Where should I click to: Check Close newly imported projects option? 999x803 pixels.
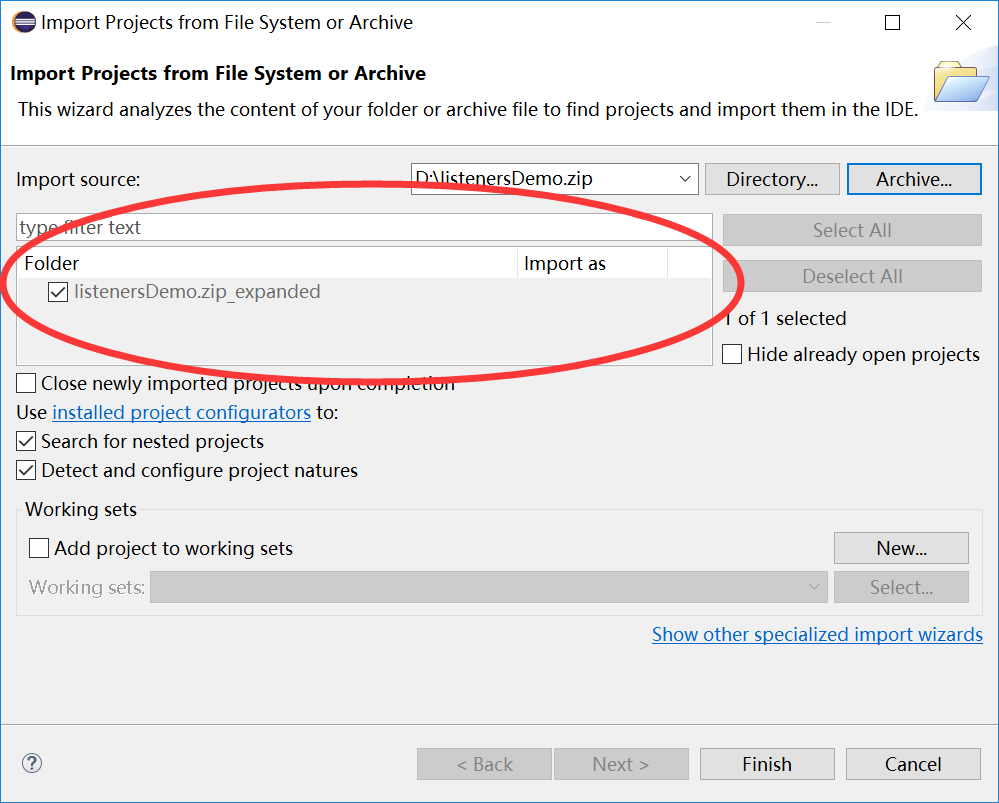pyautogui.click(x=27, y=384)
